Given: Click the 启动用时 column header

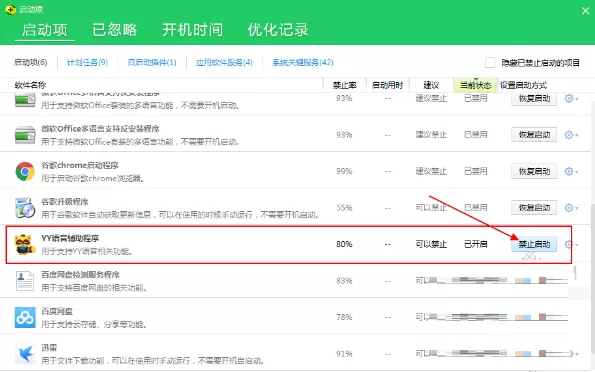Looking at the screenshot, I should 387,85.
